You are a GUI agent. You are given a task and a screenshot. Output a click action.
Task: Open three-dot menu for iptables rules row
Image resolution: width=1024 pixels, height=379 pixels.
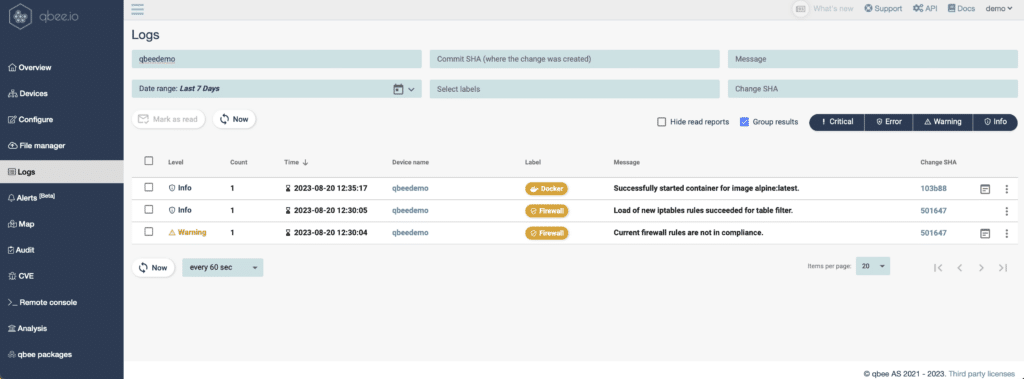coord(1006,211)
